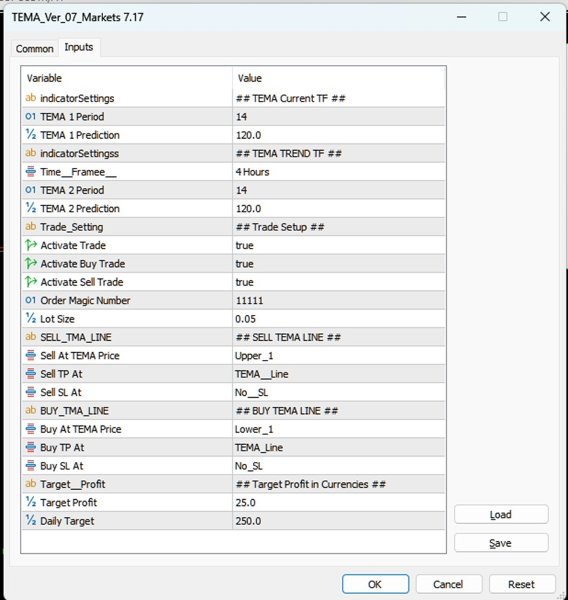Image resolution: width=568 pixels, height=600 pixels.
Task: Open the Upper_1 Sell At TEMA Price dropdown
Action: point(339,355)
